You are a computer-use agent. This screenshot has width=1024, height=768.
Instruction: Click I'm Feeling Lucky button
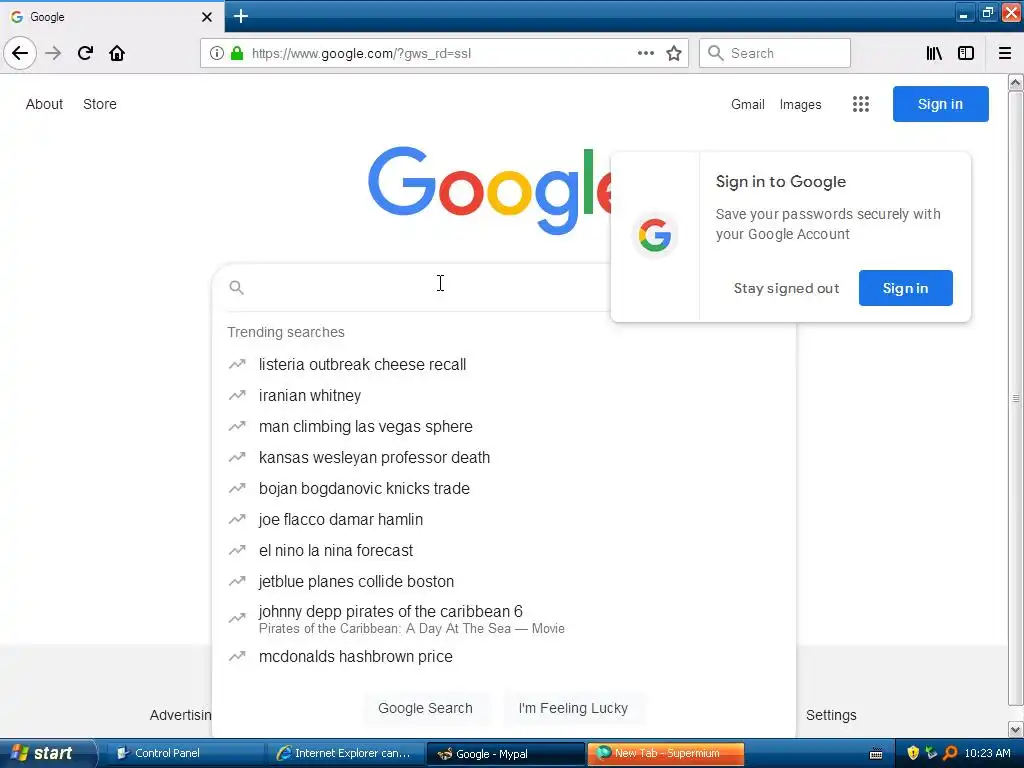(x=573, y=708)
